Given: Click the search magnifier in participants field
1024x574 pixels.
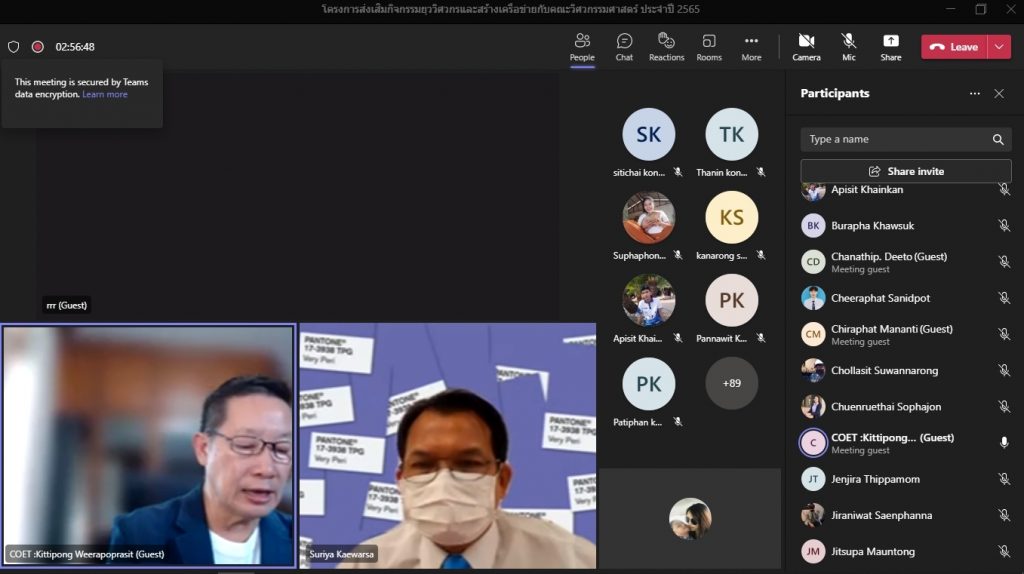Looking at the screenshot, I should click(x=997, y=140).
